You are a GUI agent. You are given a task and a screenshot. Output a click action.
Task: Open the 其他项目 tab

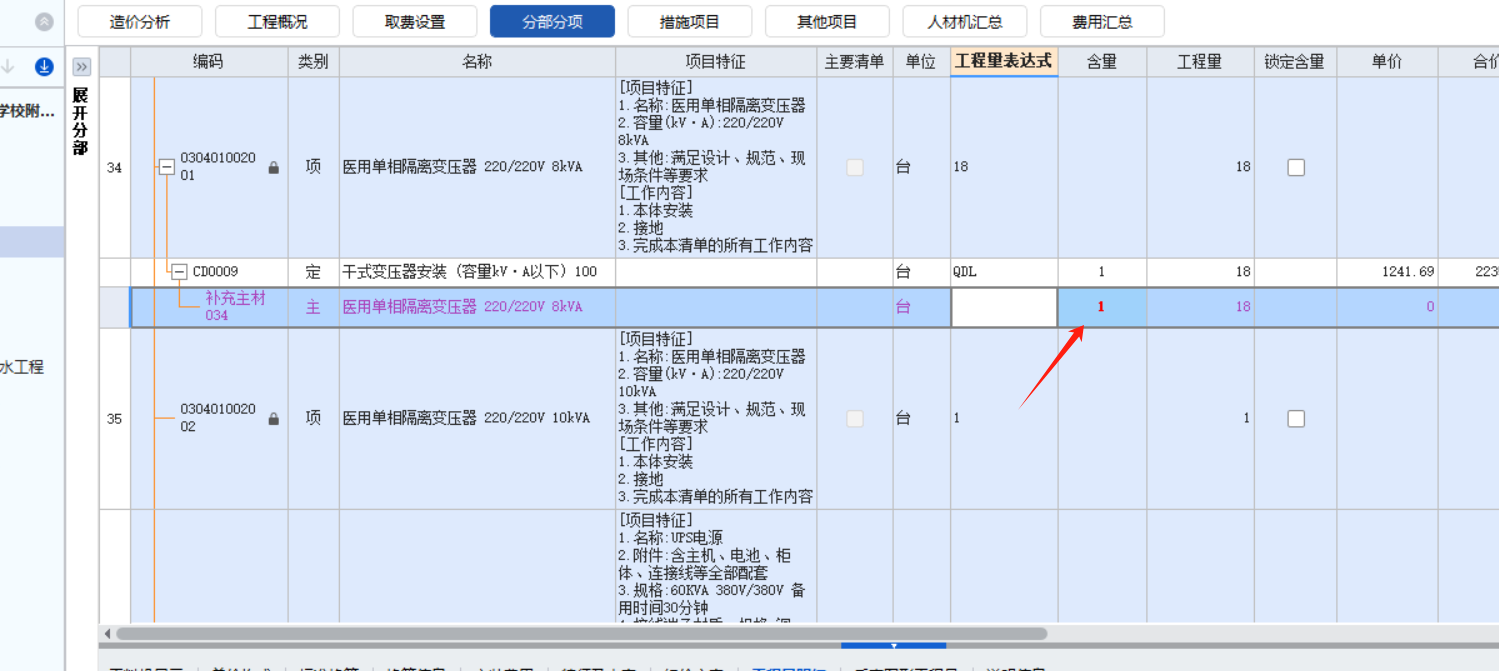point(827,21)
